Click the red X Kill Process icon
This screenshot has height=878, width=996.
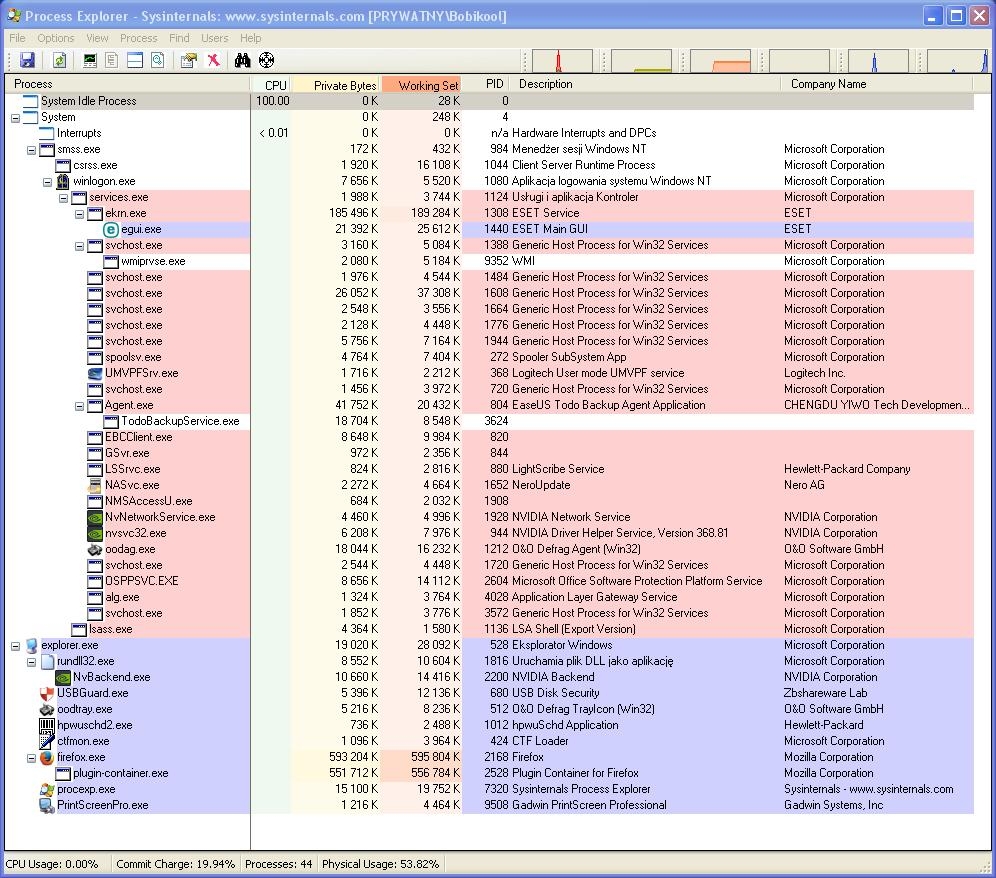pos(213,60)
